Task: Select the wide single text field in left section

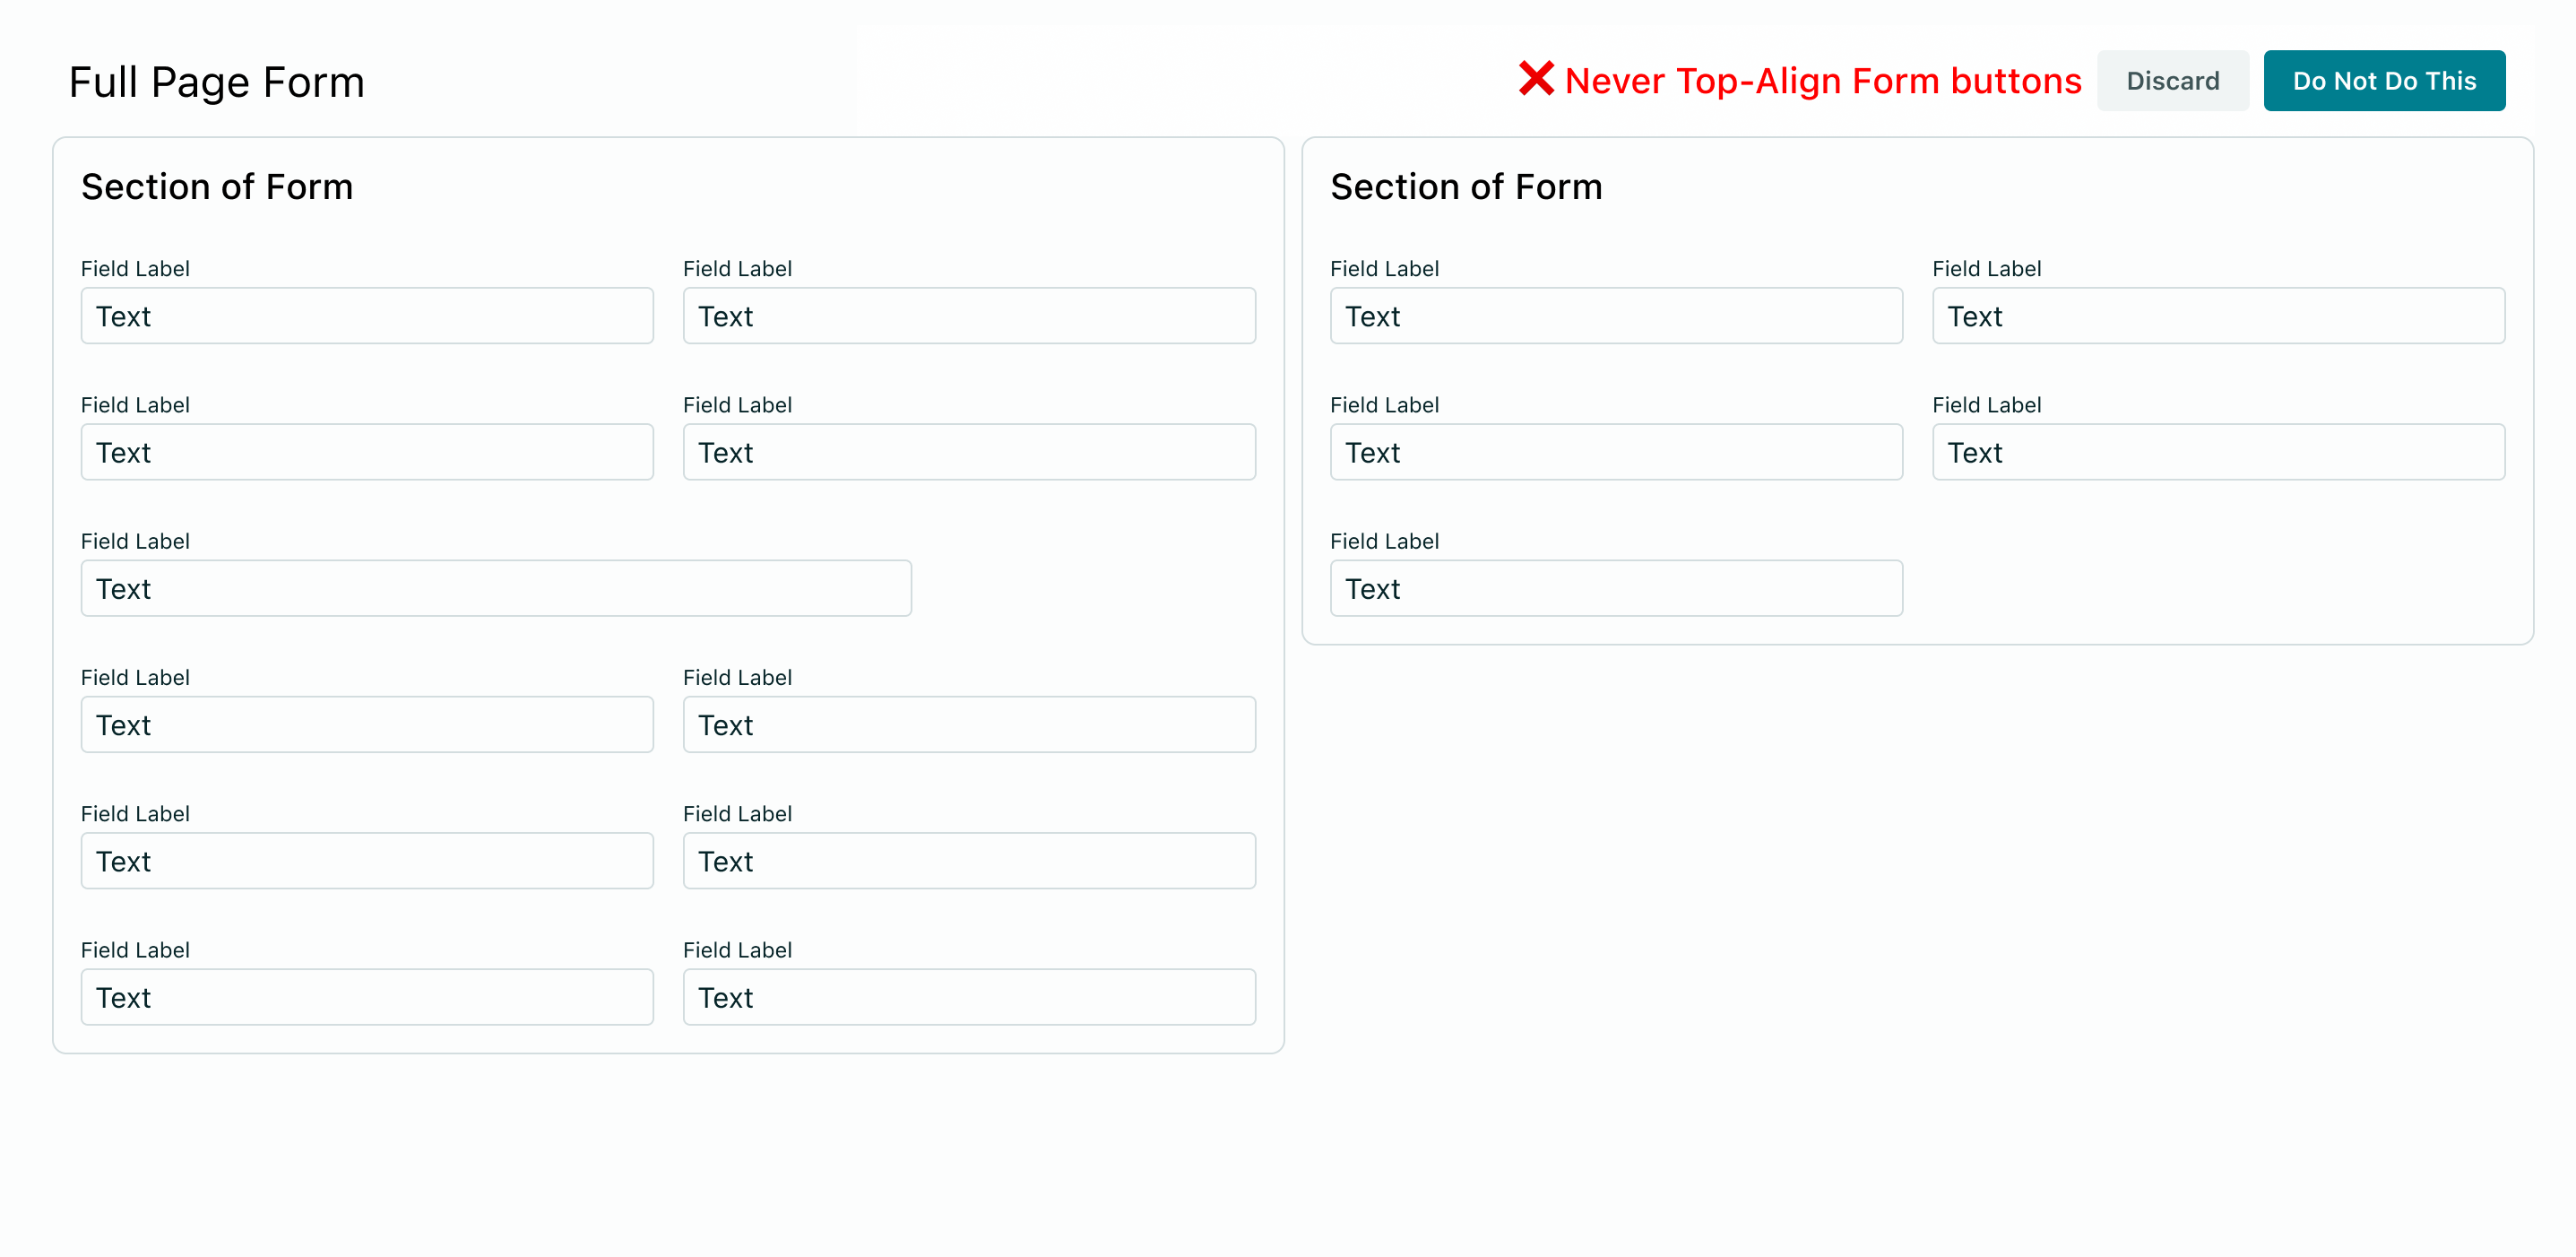Action: point(496,588)
